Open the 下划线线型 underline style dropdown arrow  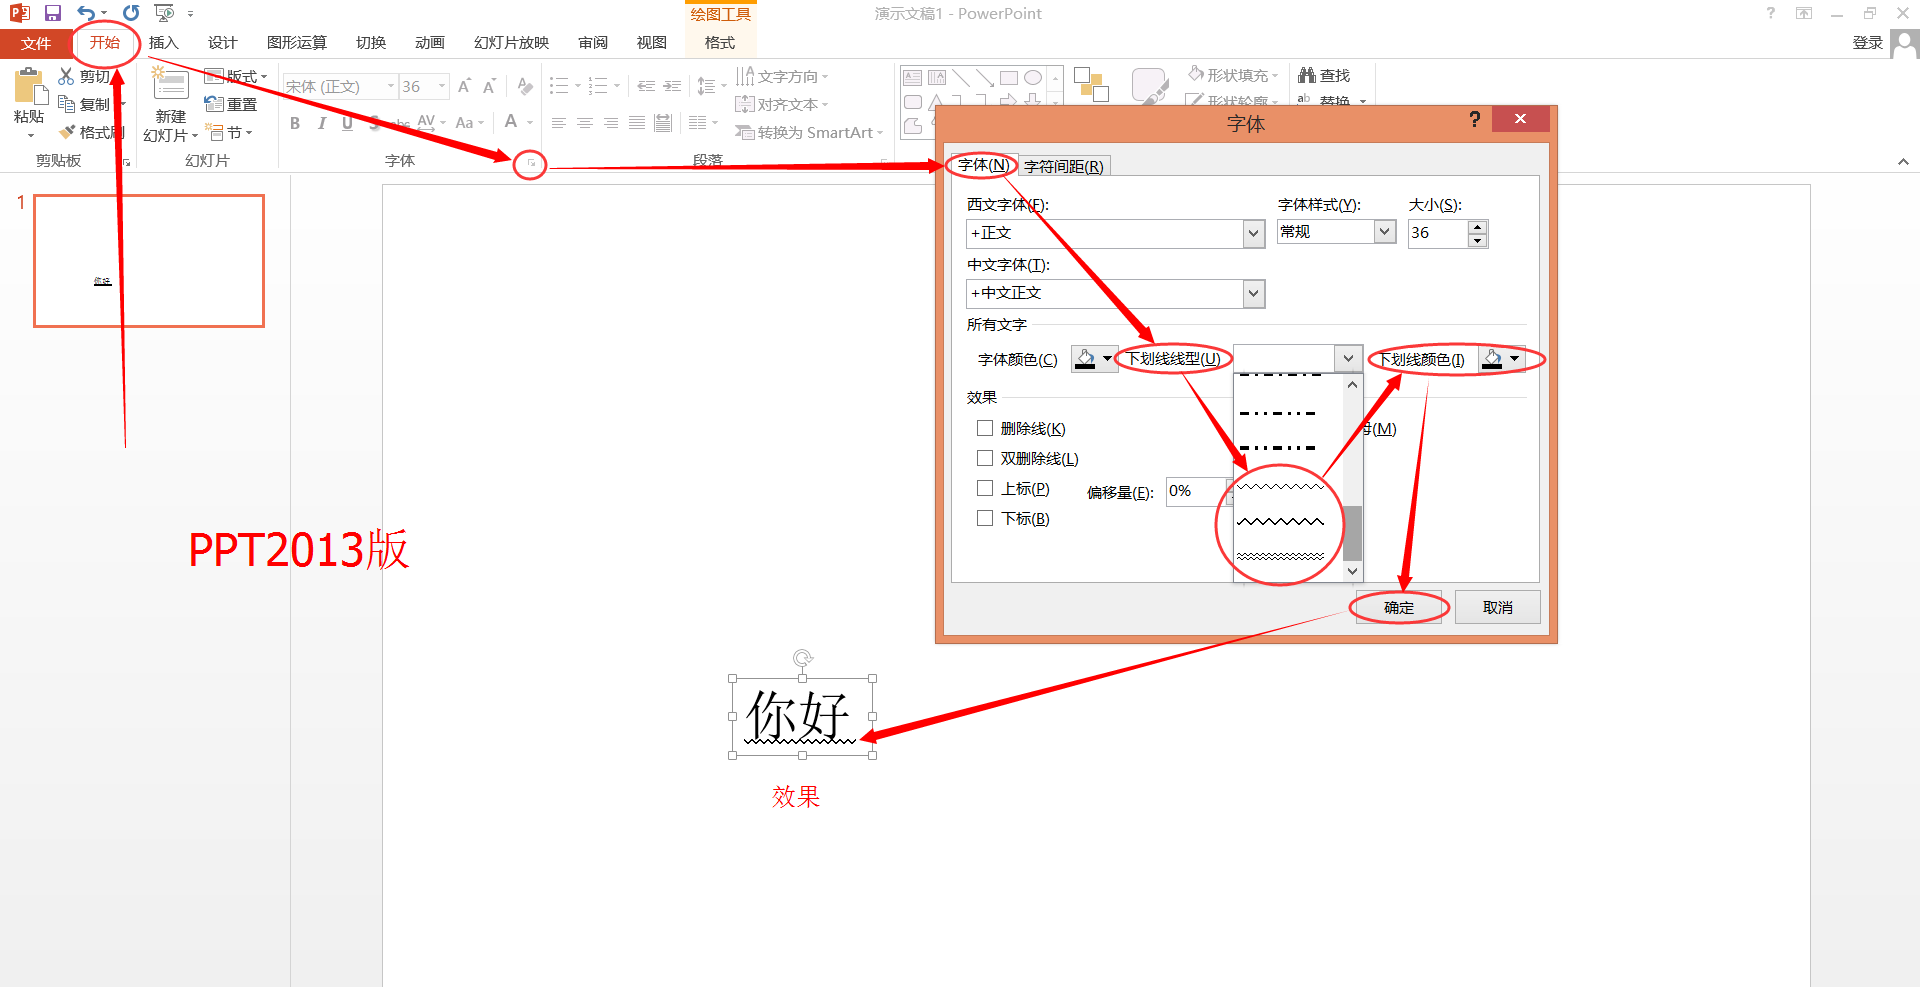[x=1348, y=358]
